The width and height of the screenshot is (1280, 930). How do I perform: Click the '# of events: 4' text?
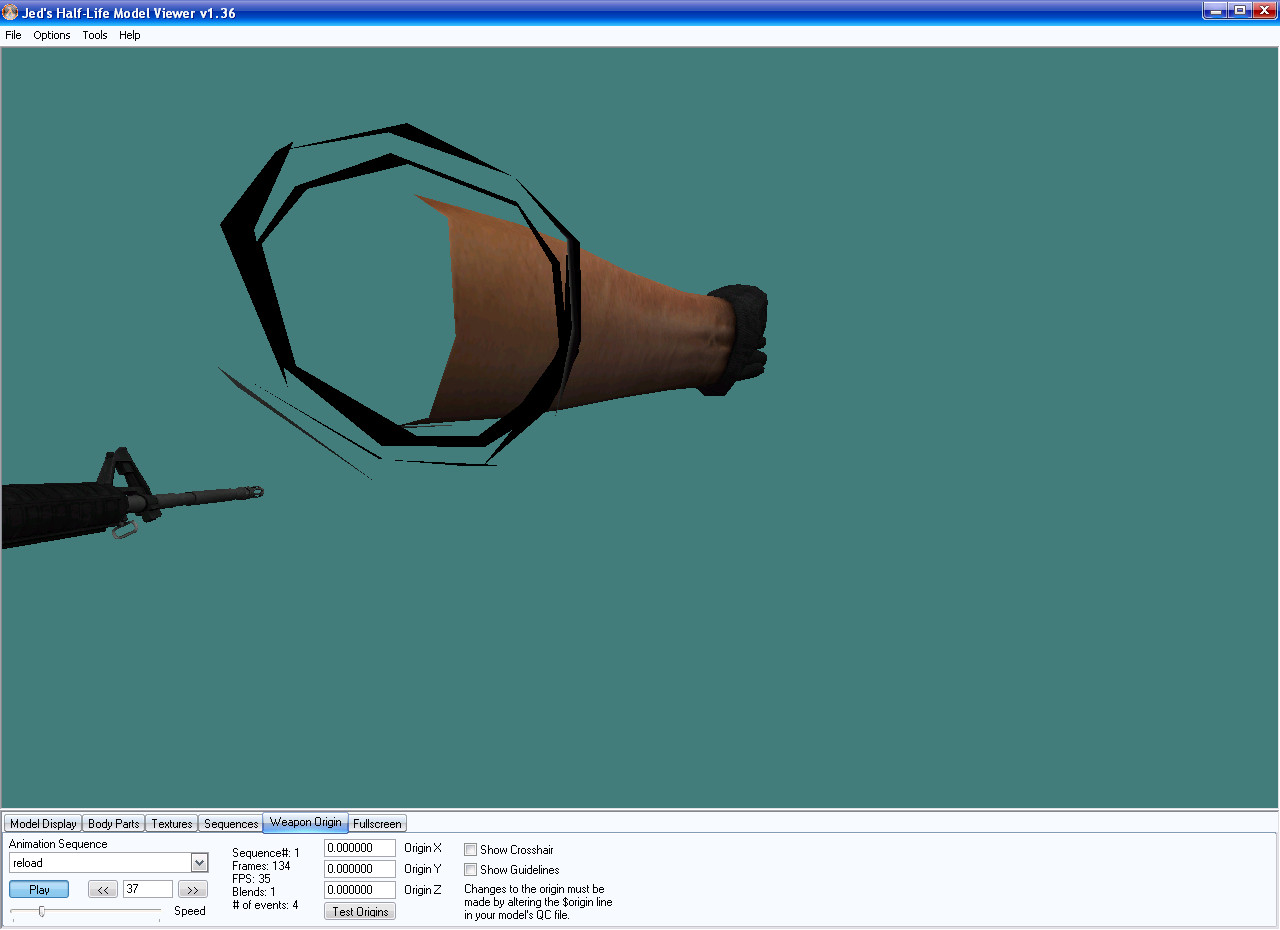tap(265, 905)
